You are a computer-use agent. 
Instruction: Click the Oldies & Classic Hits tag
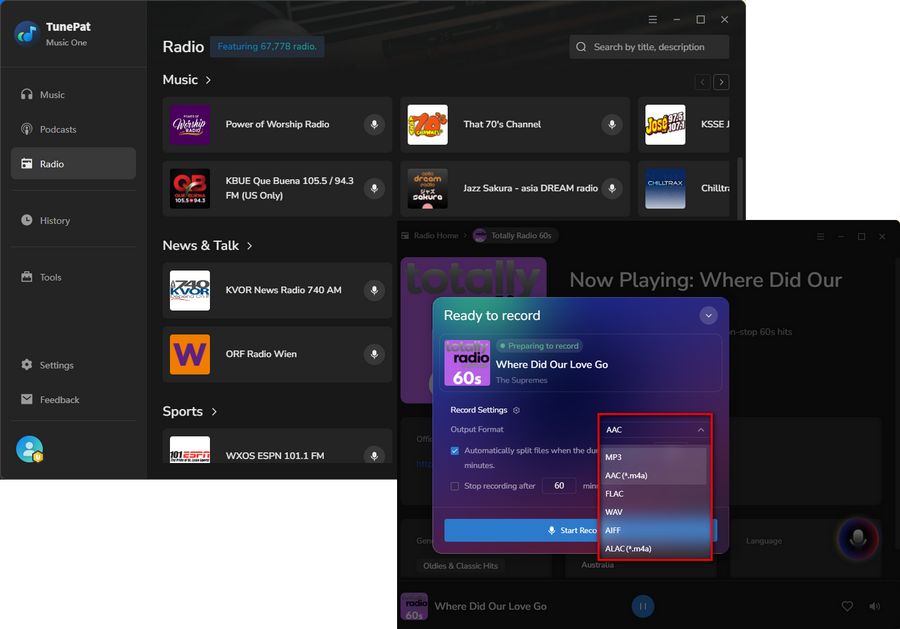tap(460, 566)
